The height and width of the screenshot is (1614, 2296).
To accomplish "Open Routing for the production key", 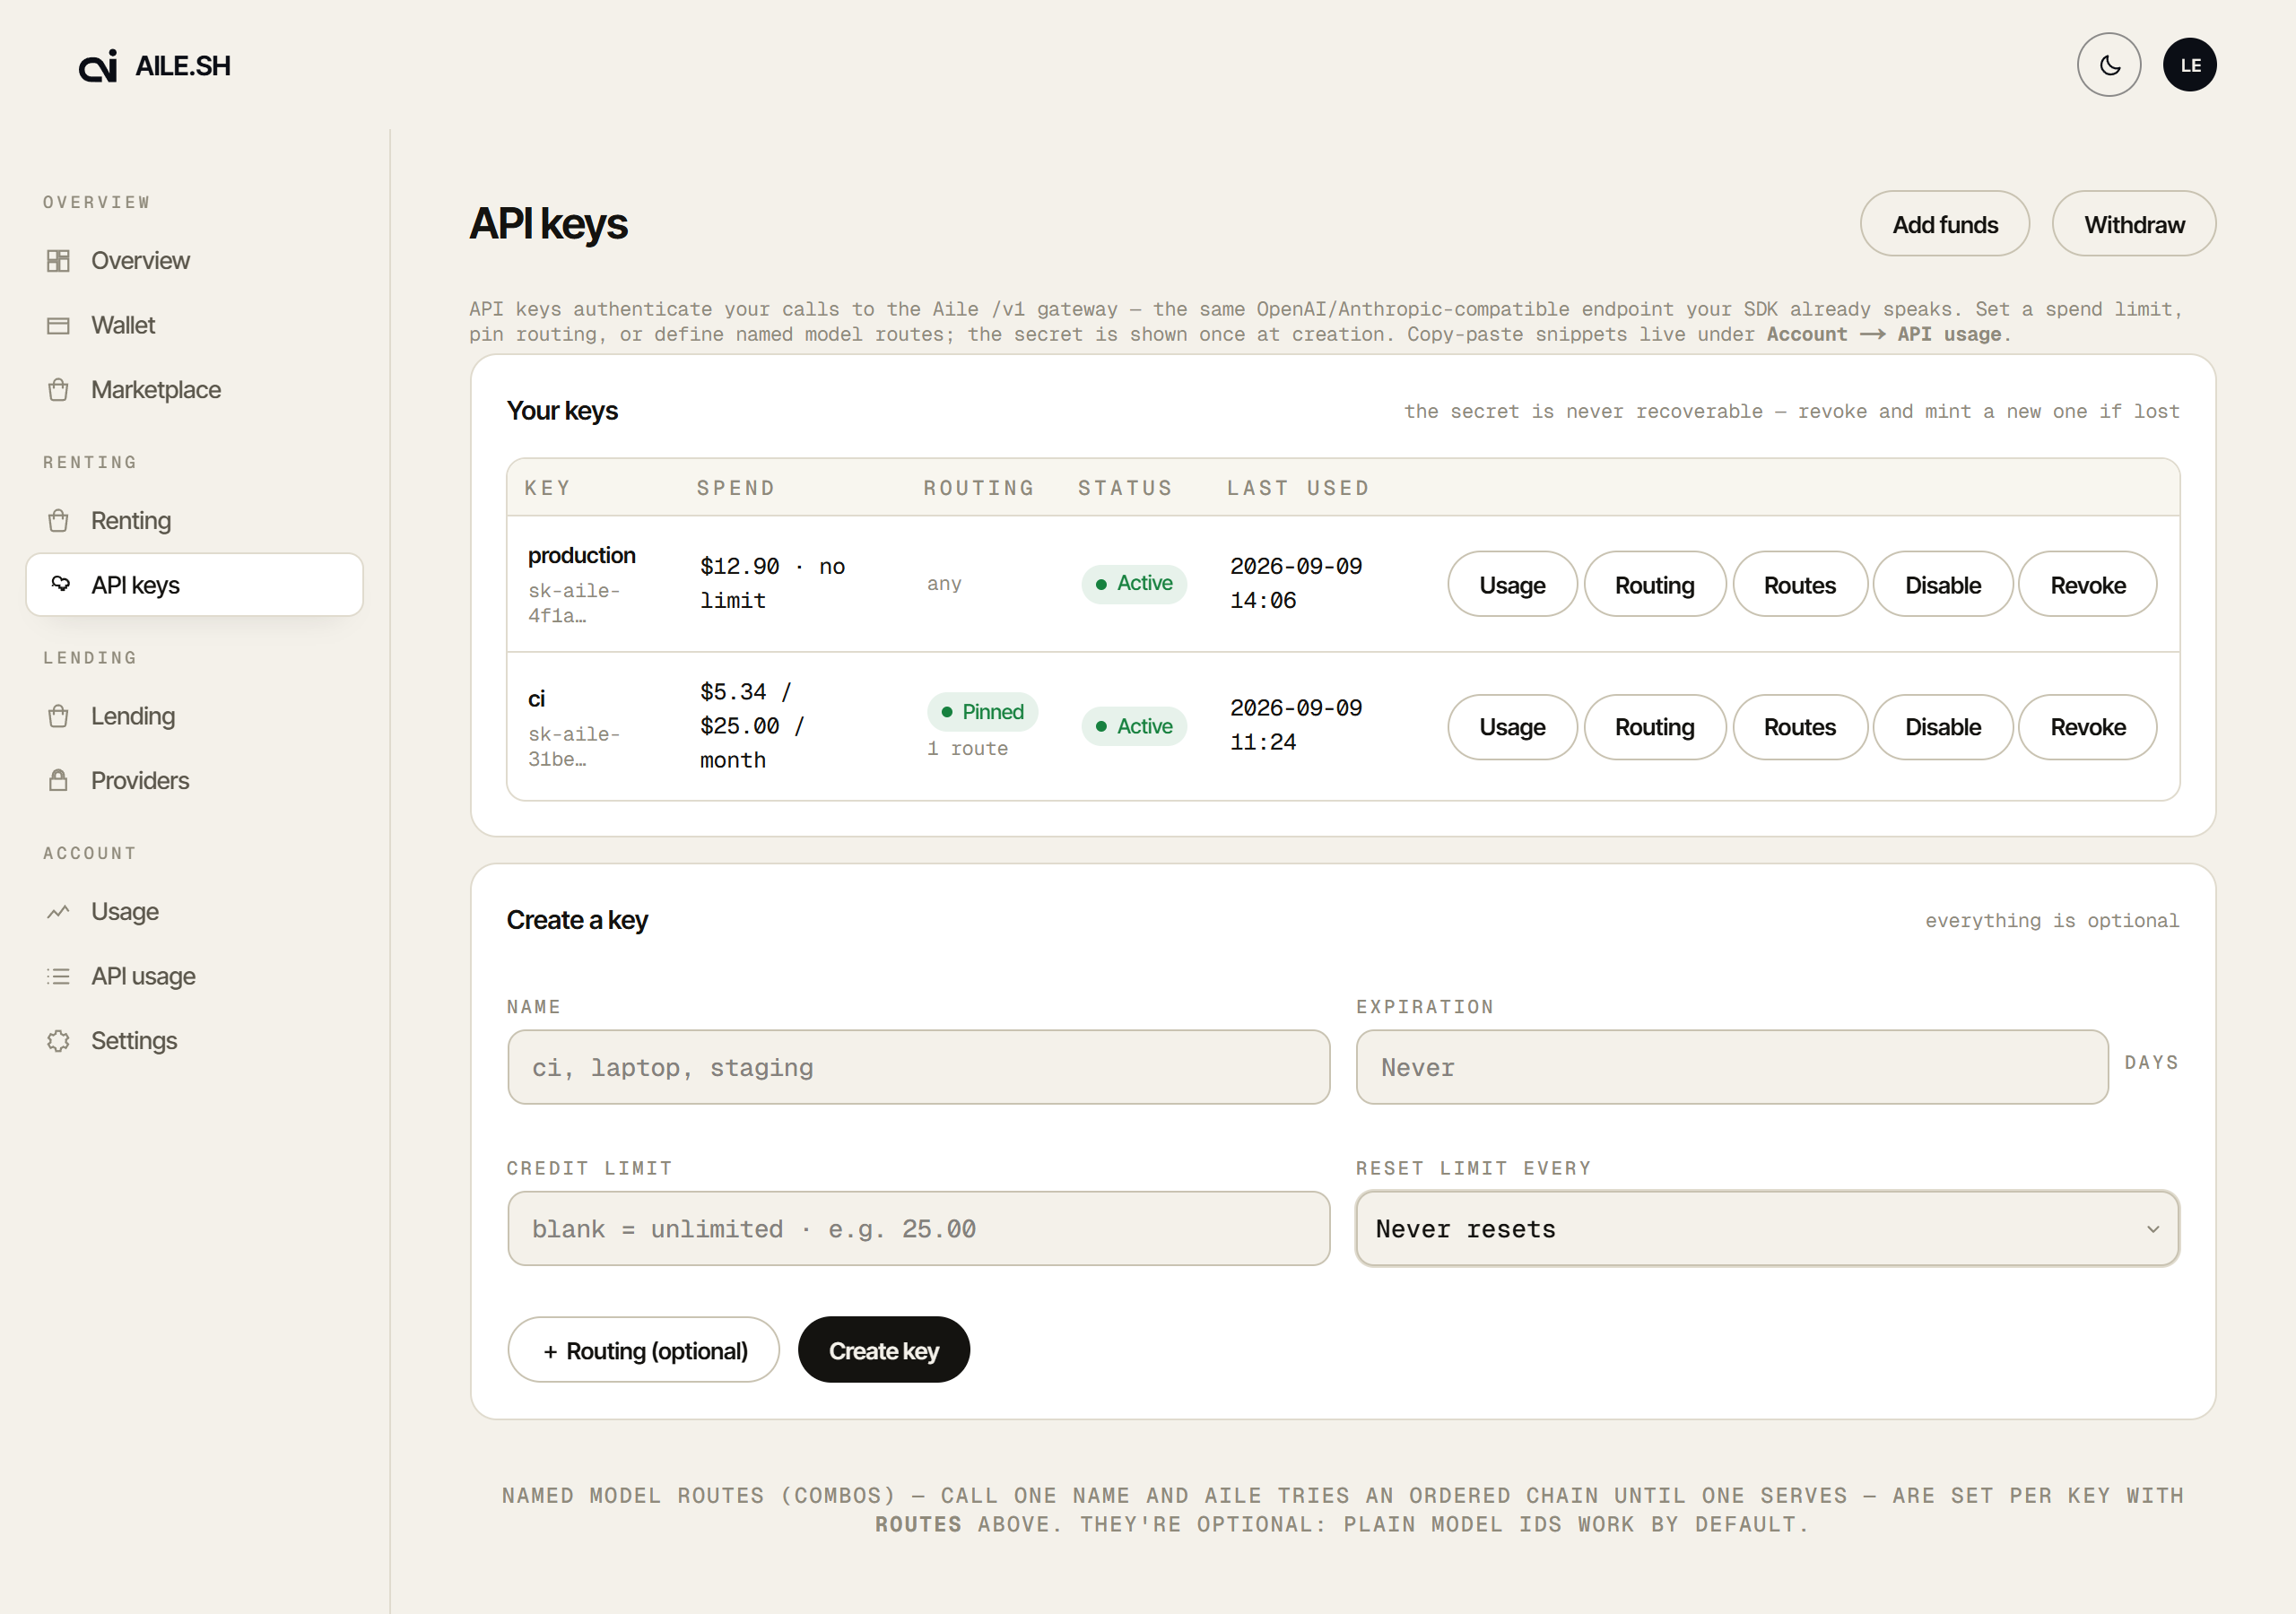I will pyautogui.click(x=1654, y=585).
